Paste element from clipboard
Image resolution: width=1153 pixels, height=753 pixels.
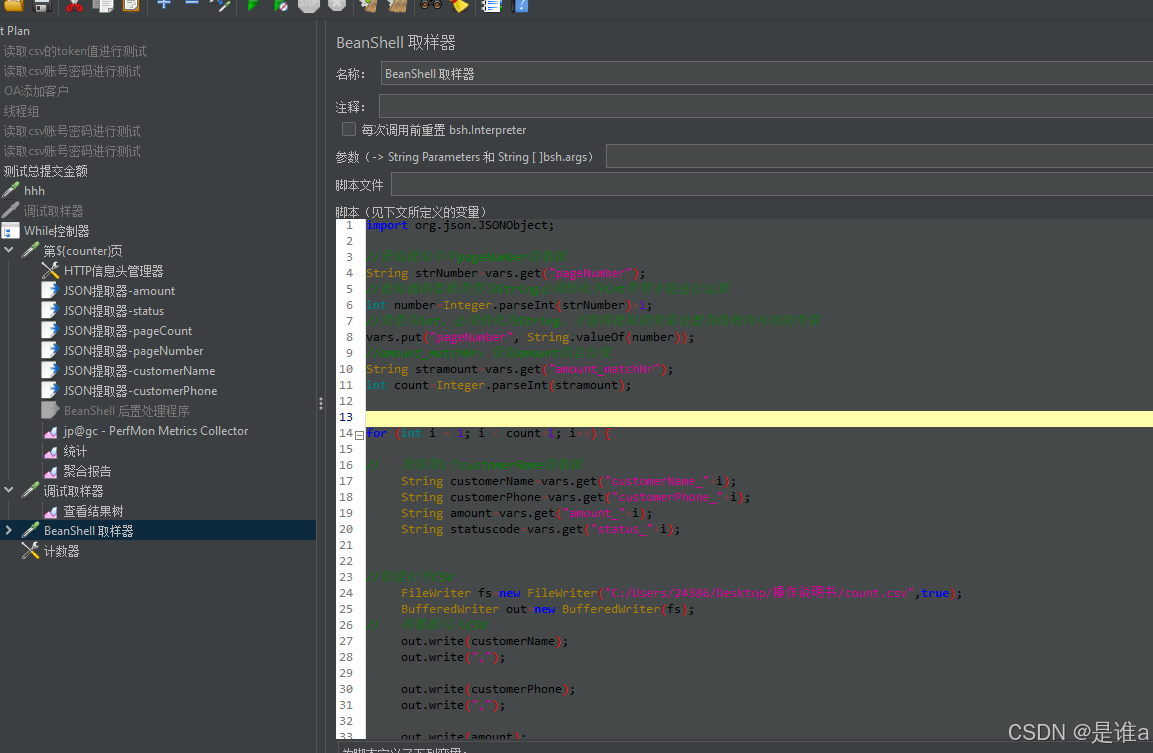pos(132,7)
